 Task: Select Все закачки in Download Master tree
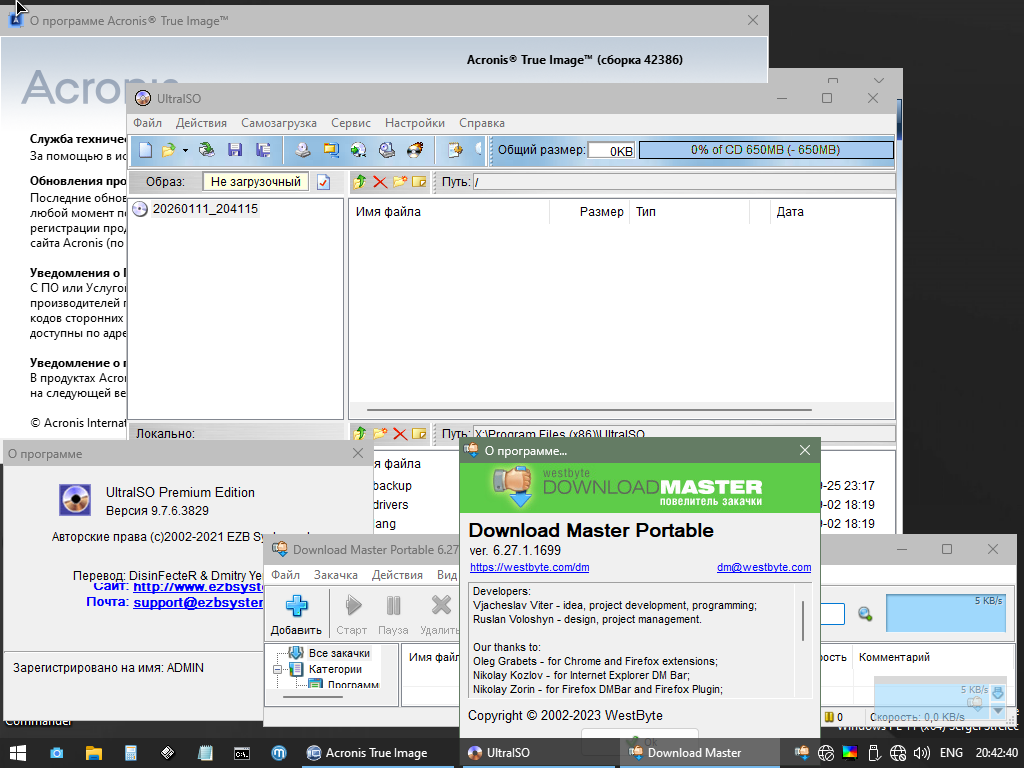[x=339, y=653]
